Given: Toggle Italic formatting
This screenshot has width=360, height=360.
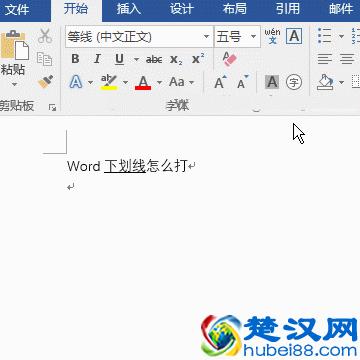Looking at the screenshot, I should (97, 59).
